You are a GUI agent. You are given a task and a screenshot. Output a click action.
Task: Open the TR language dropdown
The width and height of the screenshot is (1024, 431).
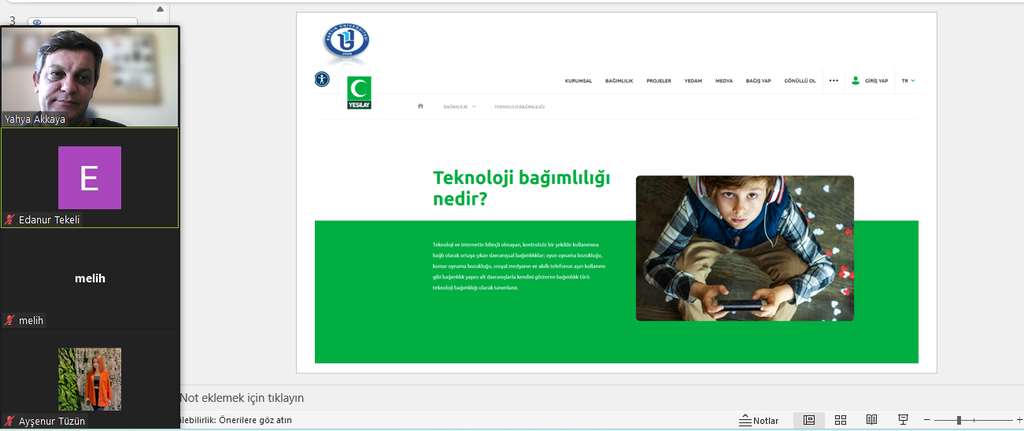[908, 80]
